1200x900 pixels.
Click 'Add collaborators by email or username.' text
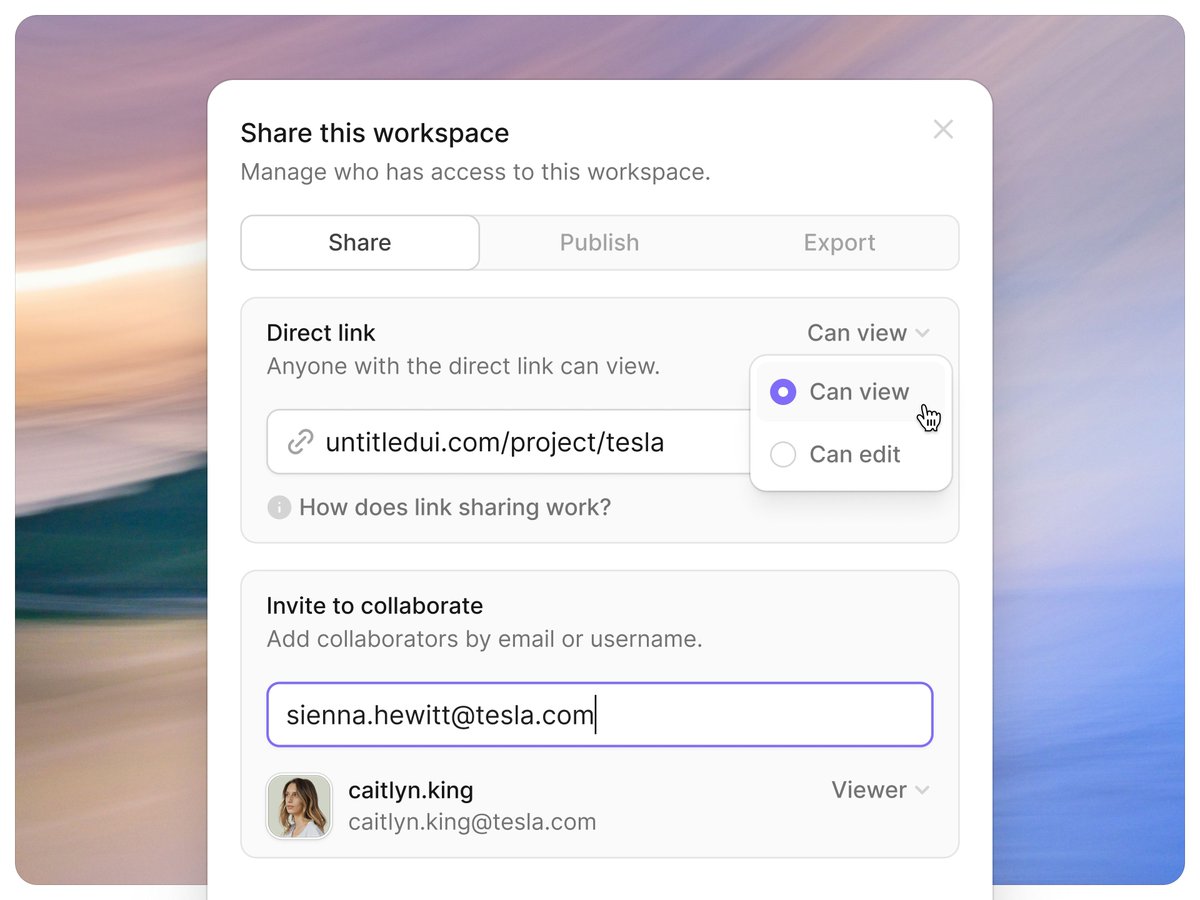point(485,639)
